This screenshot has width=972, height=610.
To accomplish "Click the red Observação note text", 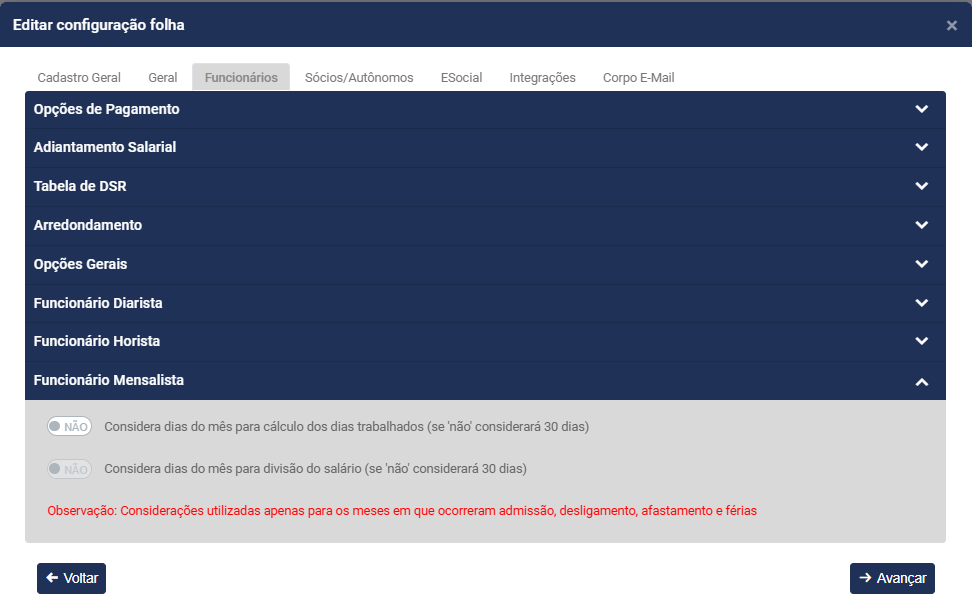I will [402, 511].
